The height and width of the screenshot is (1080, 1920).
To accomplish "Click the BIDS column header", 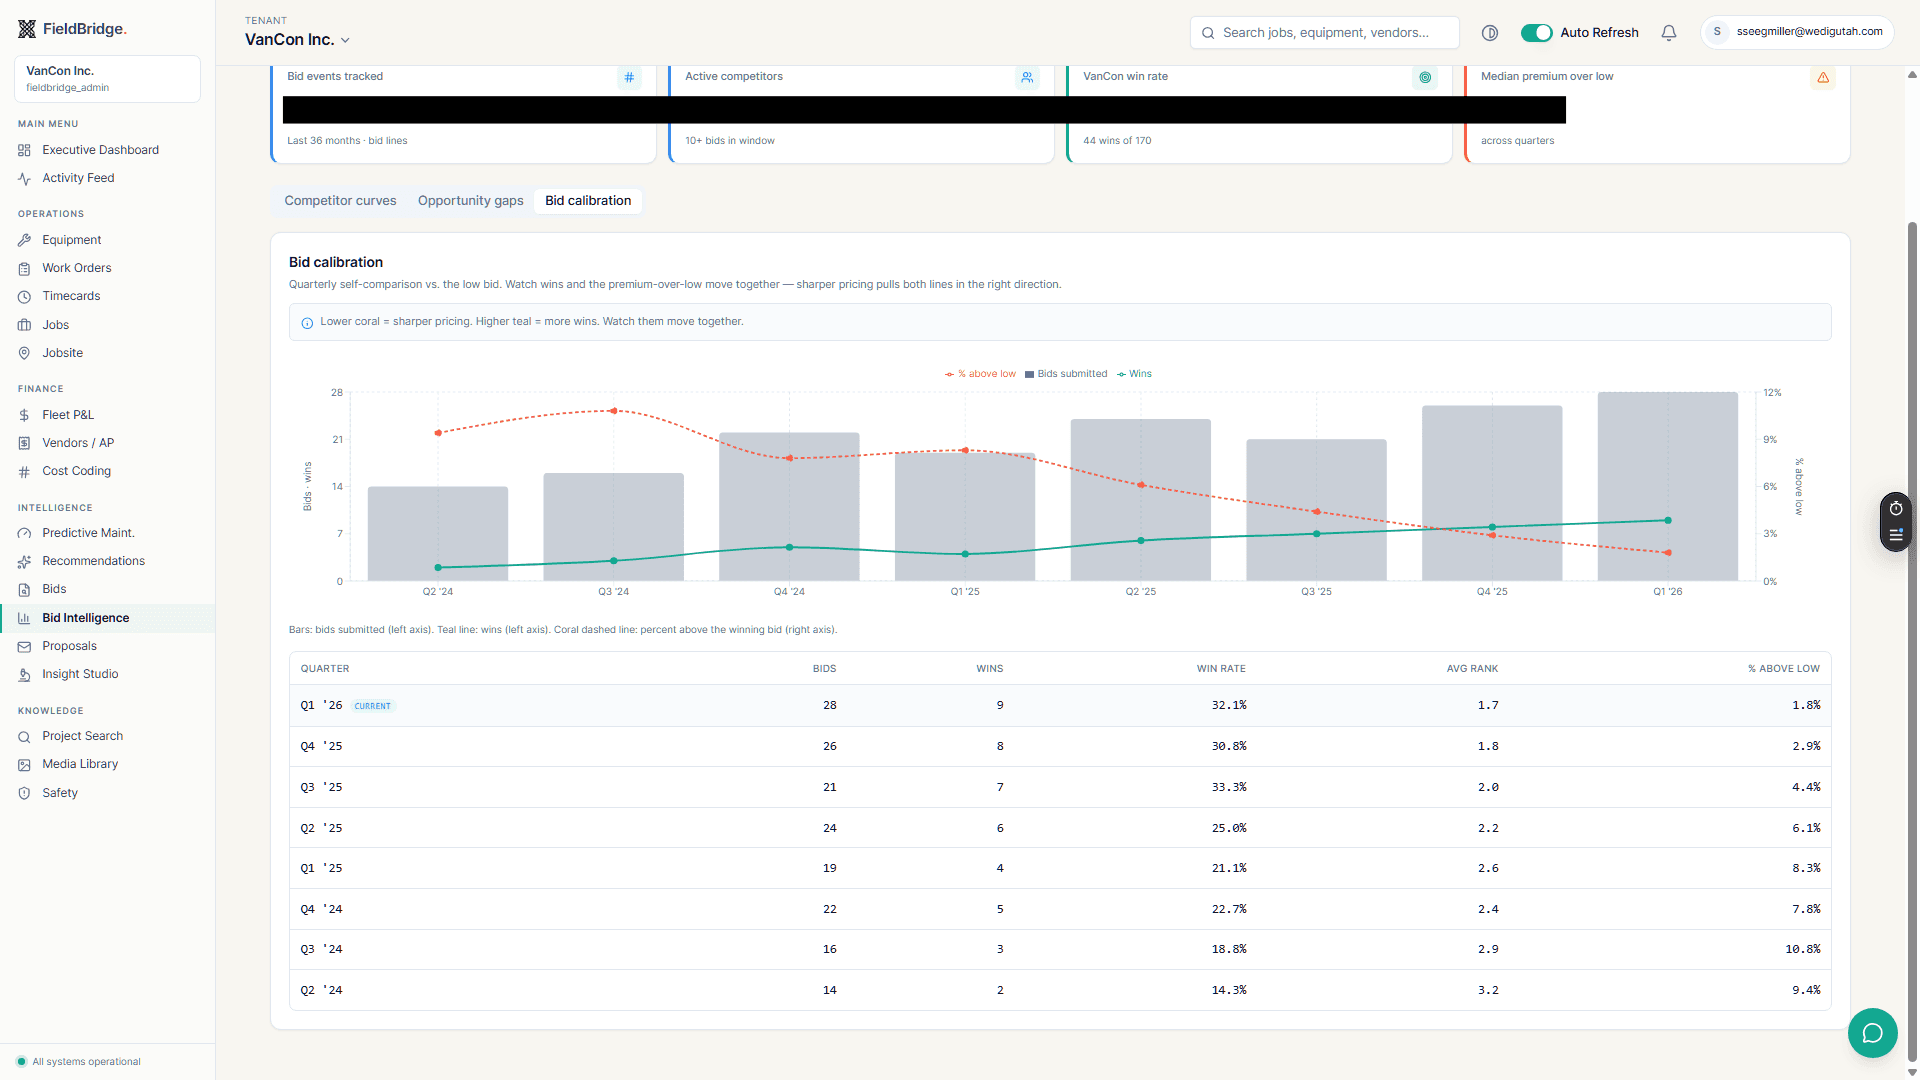I will (x=824, y=669).
